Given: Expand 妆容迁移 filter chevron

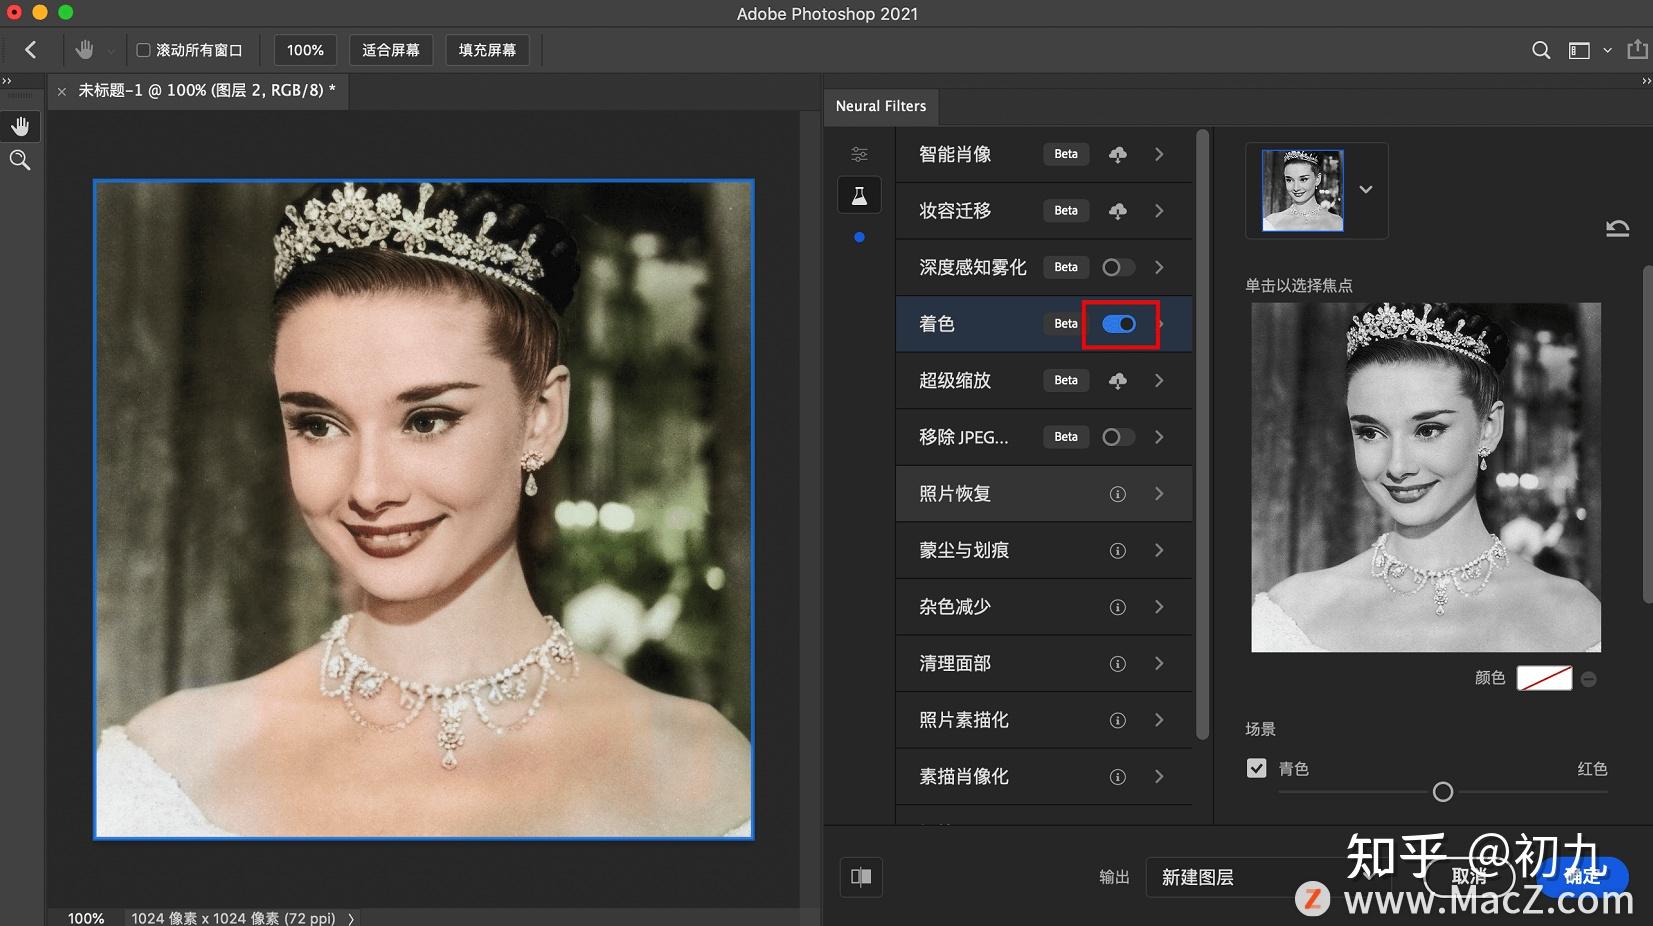Looking at the screenshot, I should coord(1159,211).
